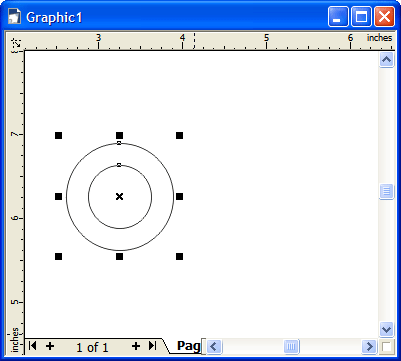
Task: Click the vertical scrollbar up arrow
Action: 386,60
